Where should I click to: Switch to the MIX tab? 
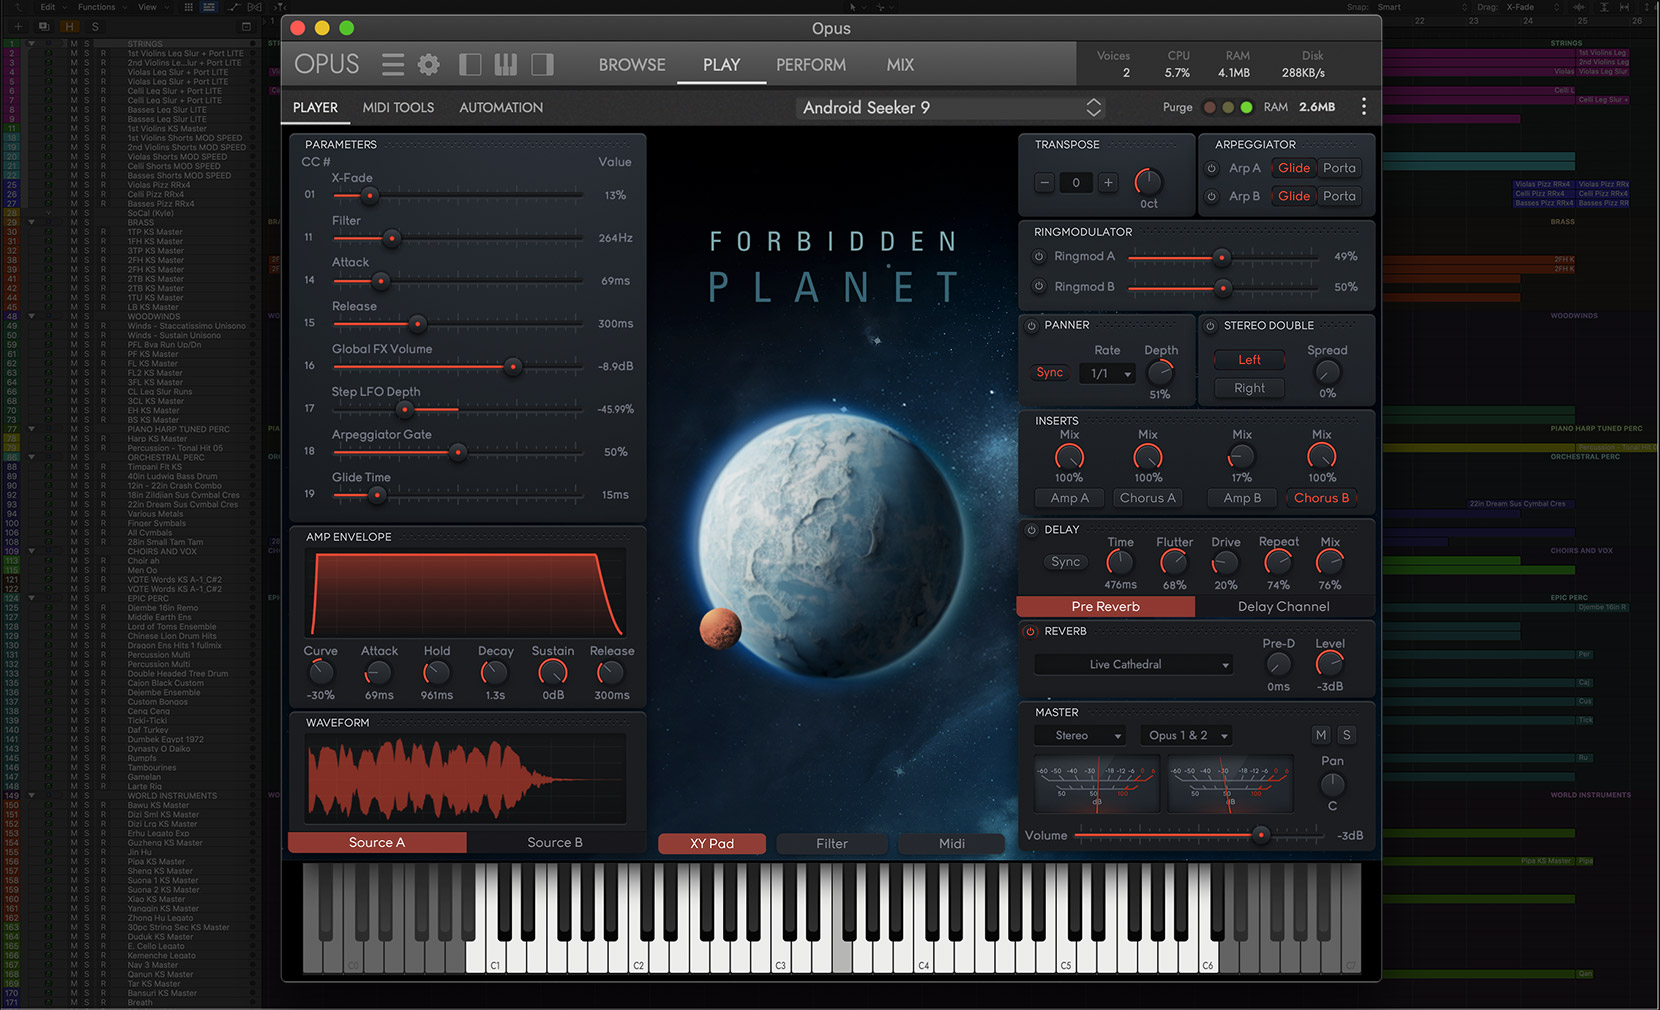(900, 65)
